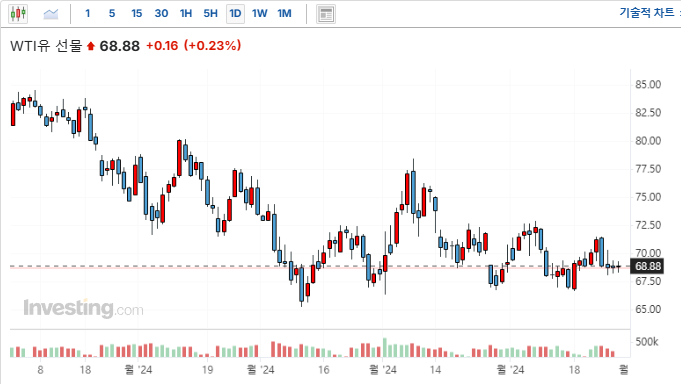Select the 1M monthly interval

tap(284, 13)
